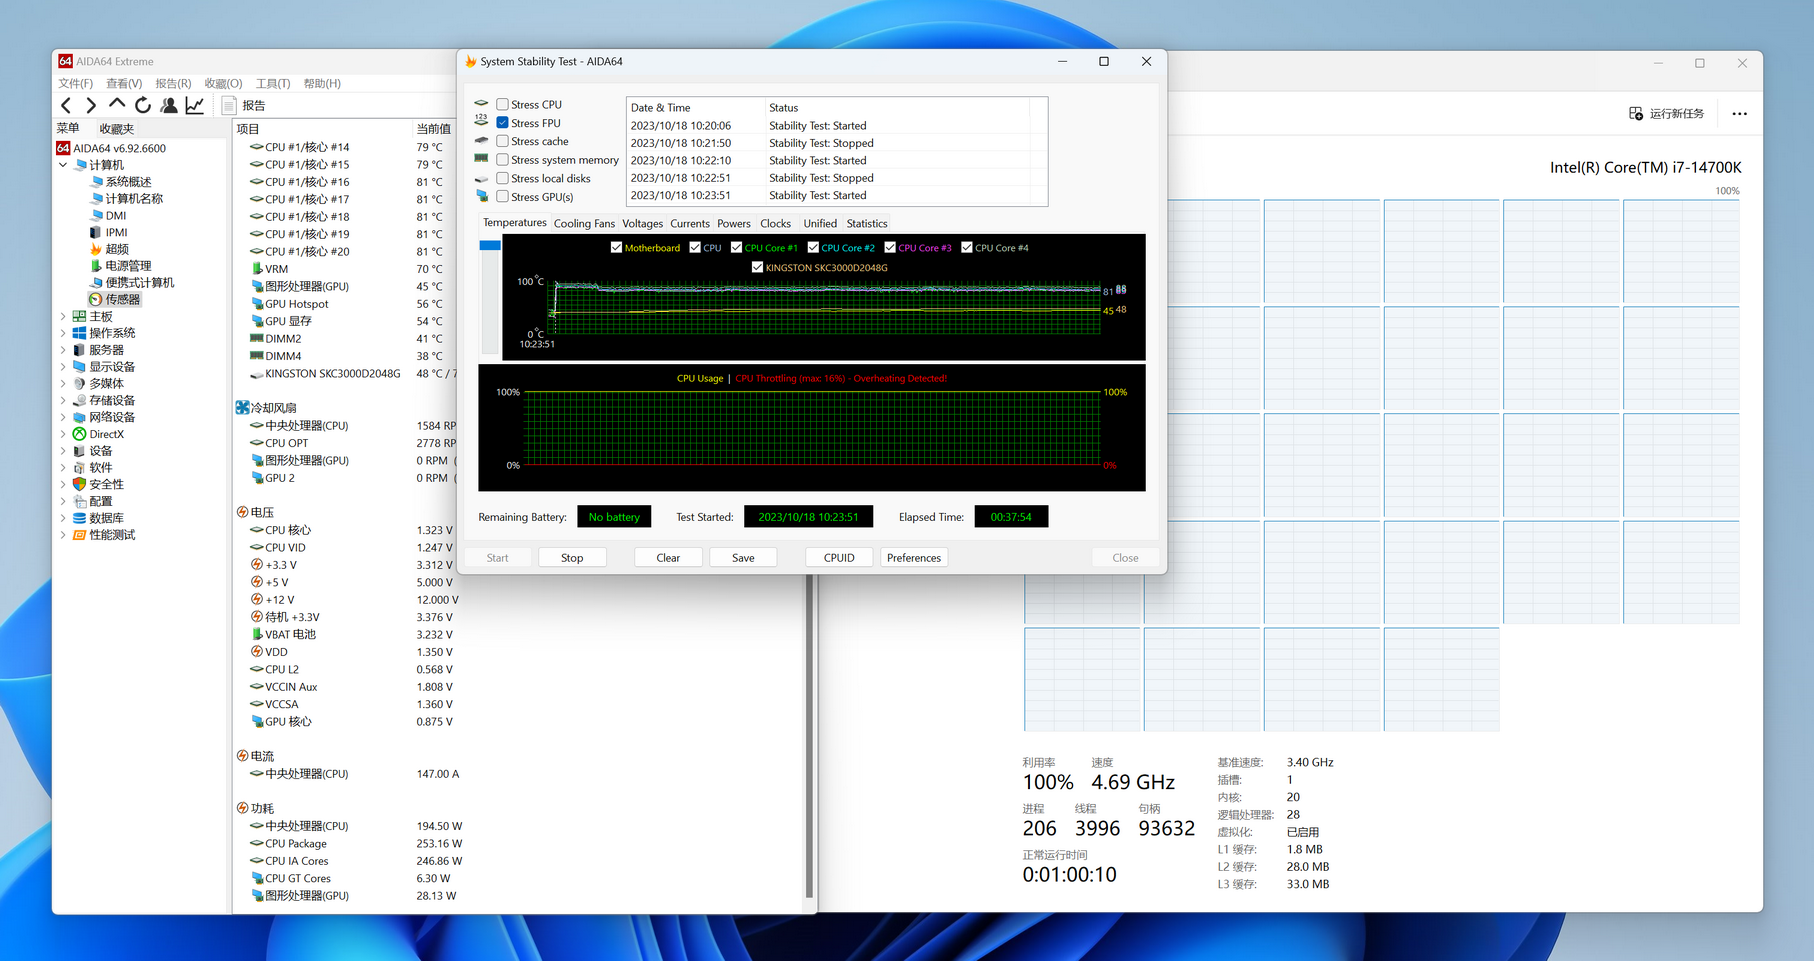Click the AIDA64 v6.92.6600 root icon
This screenshot has width=1814, height=961.
pos(64,148)
